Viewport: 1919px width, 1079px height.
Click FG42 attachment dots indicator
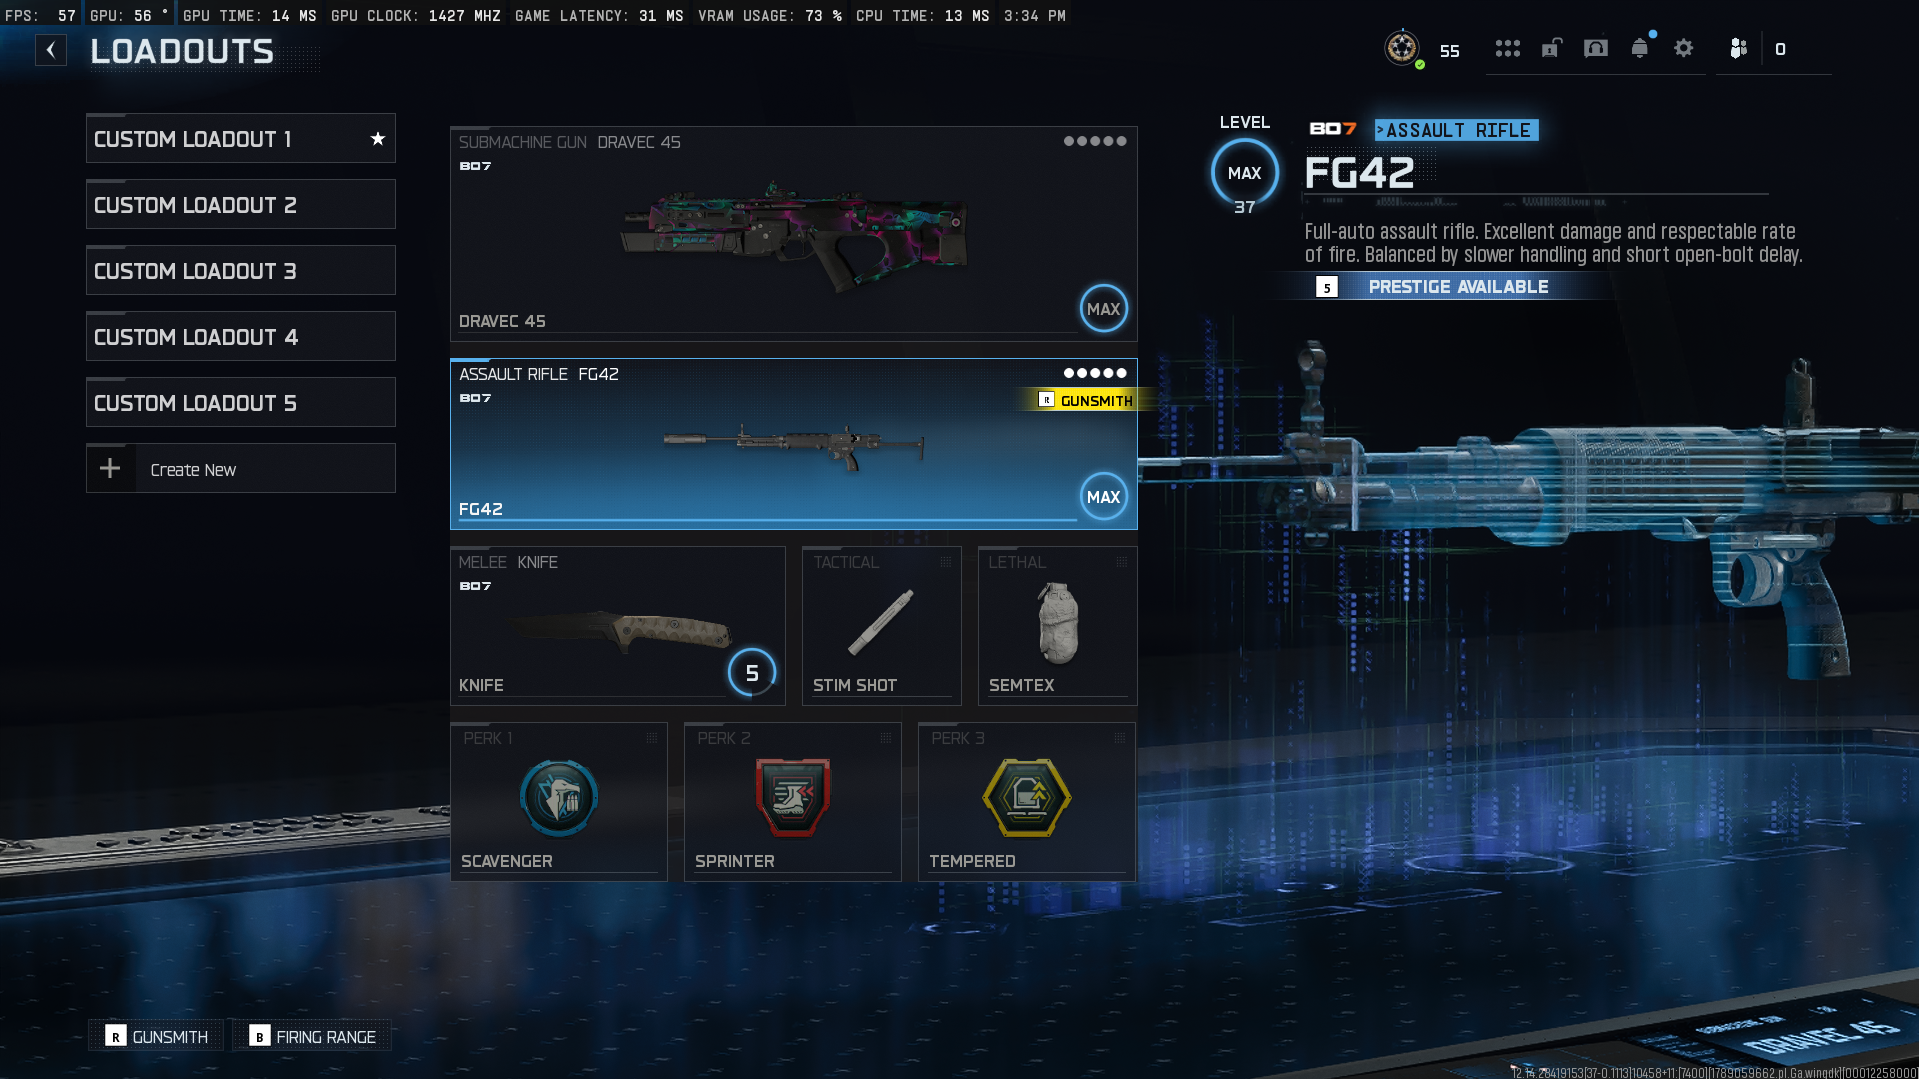(x=1095, y=373)
